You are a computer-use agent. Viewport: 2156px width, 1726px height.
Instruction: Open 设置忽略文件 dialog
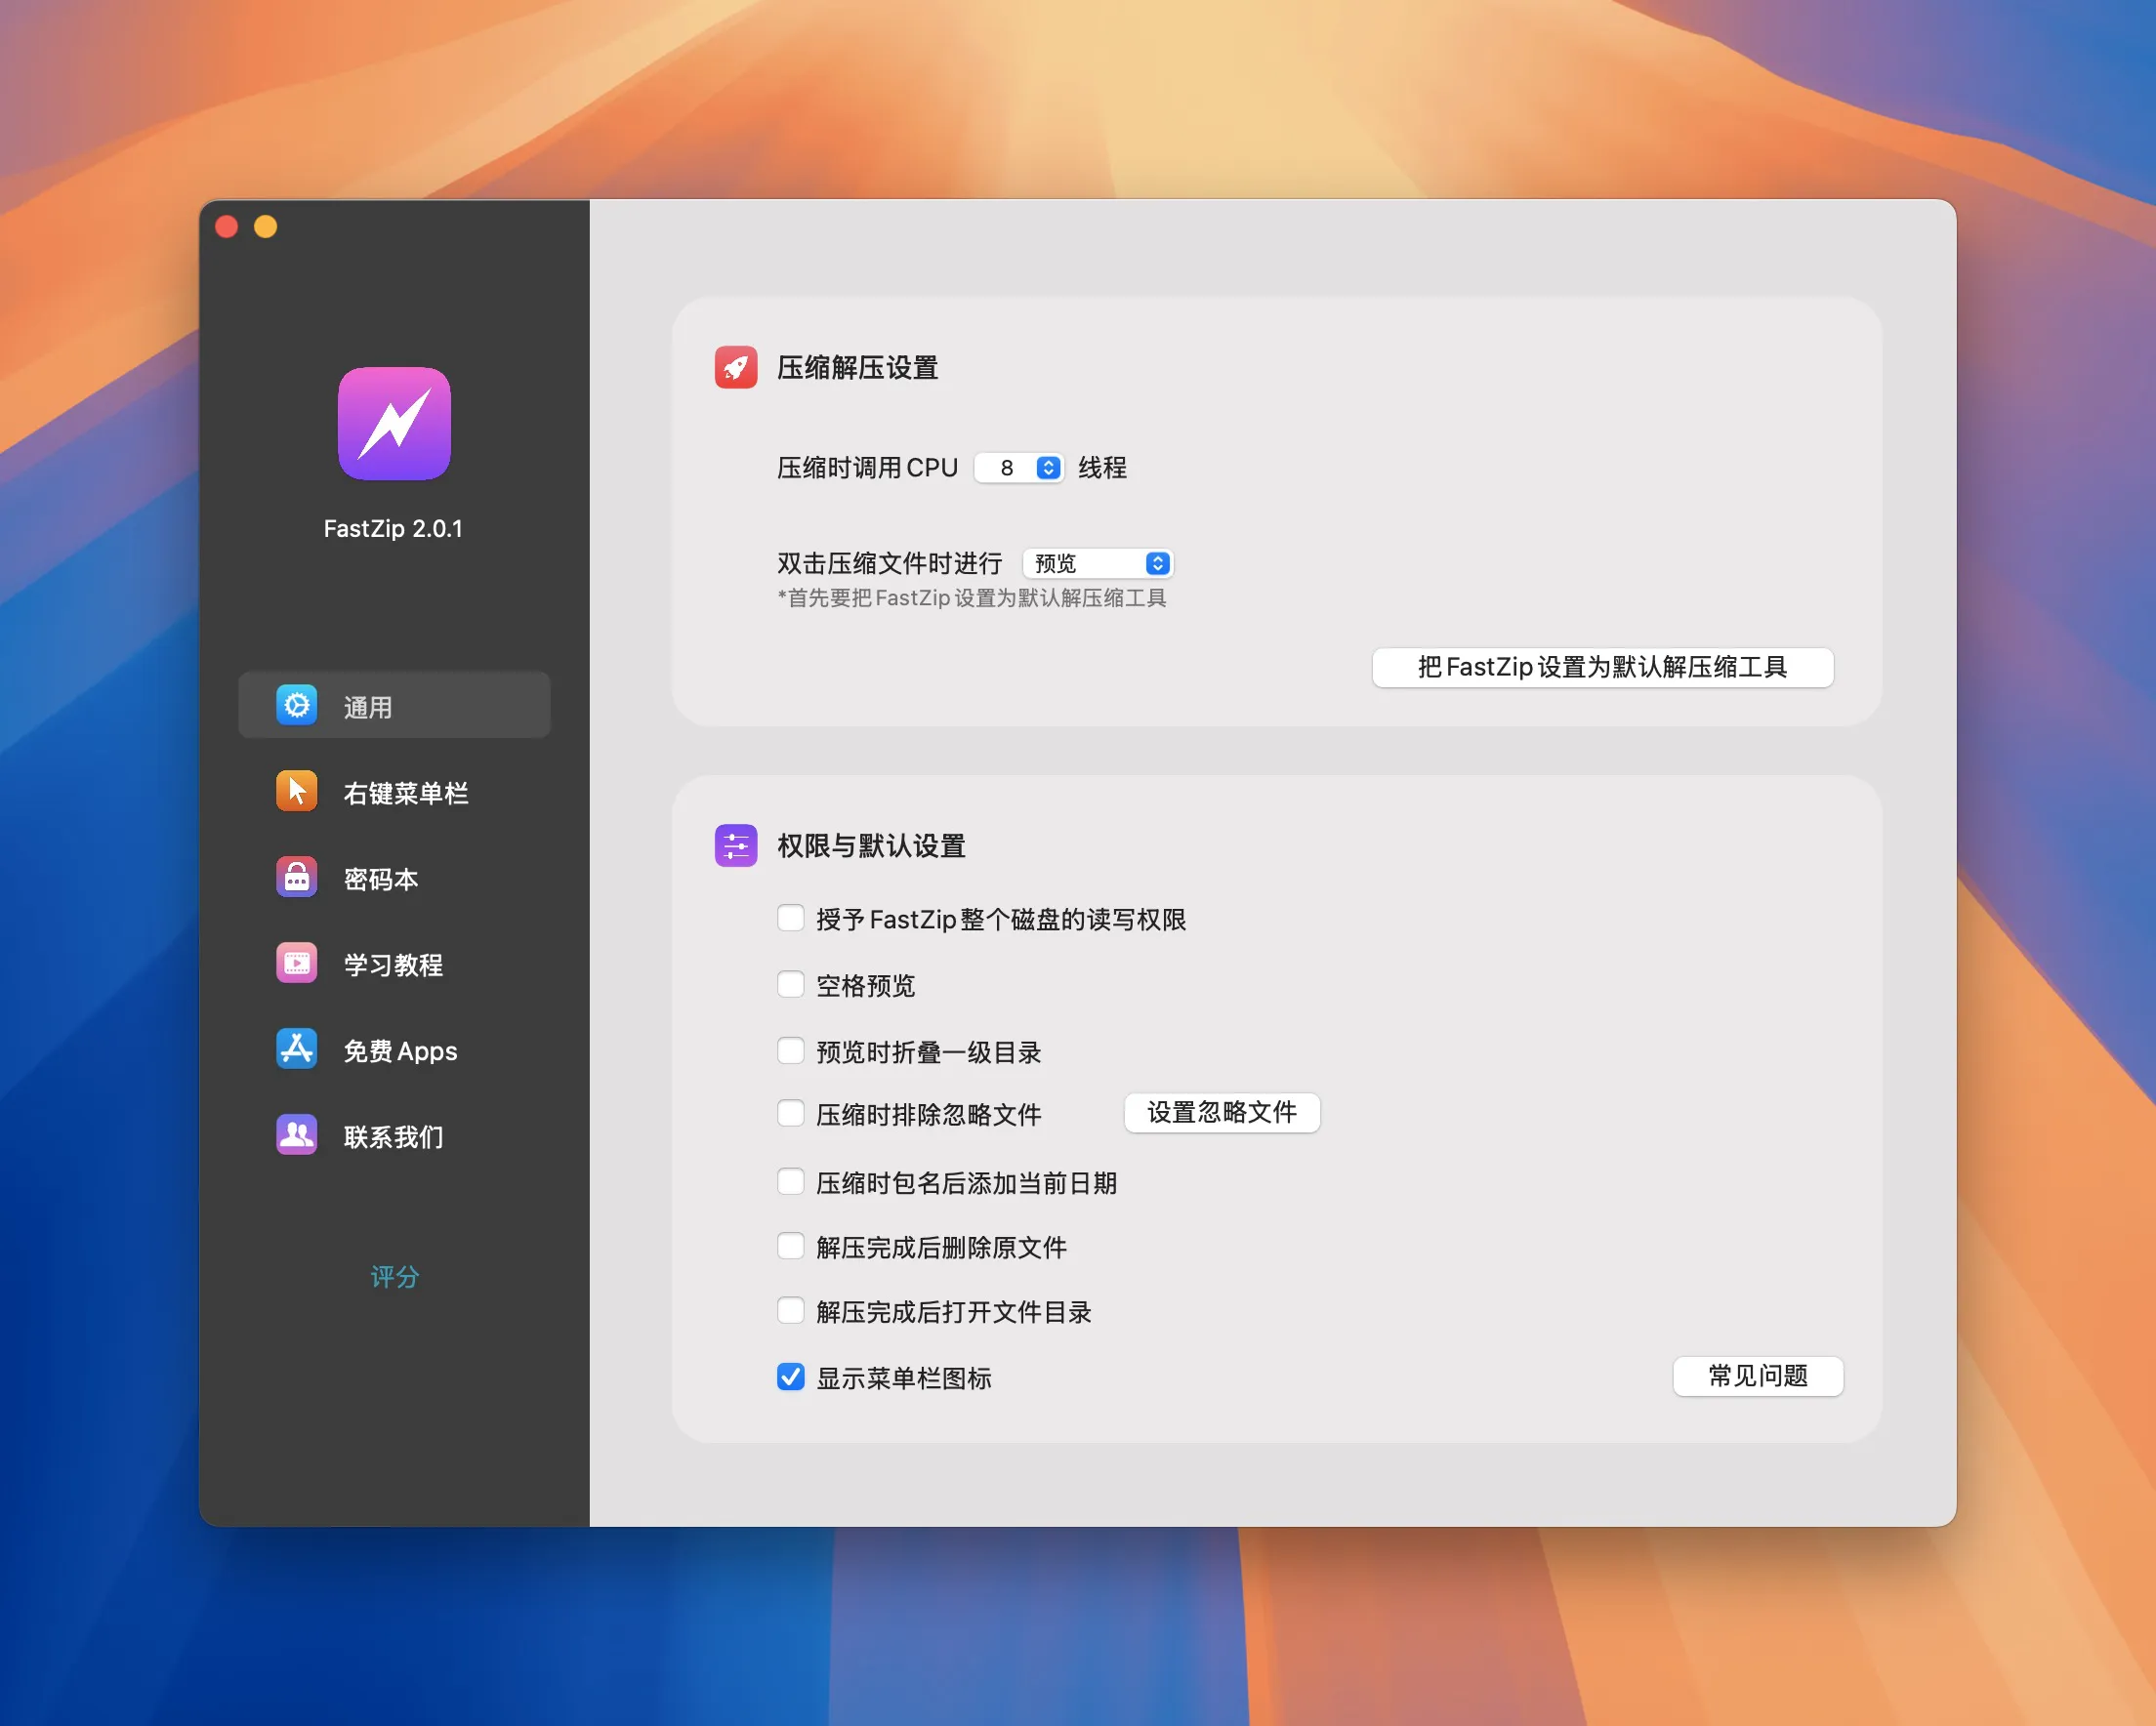(x=1221, y=1113)
